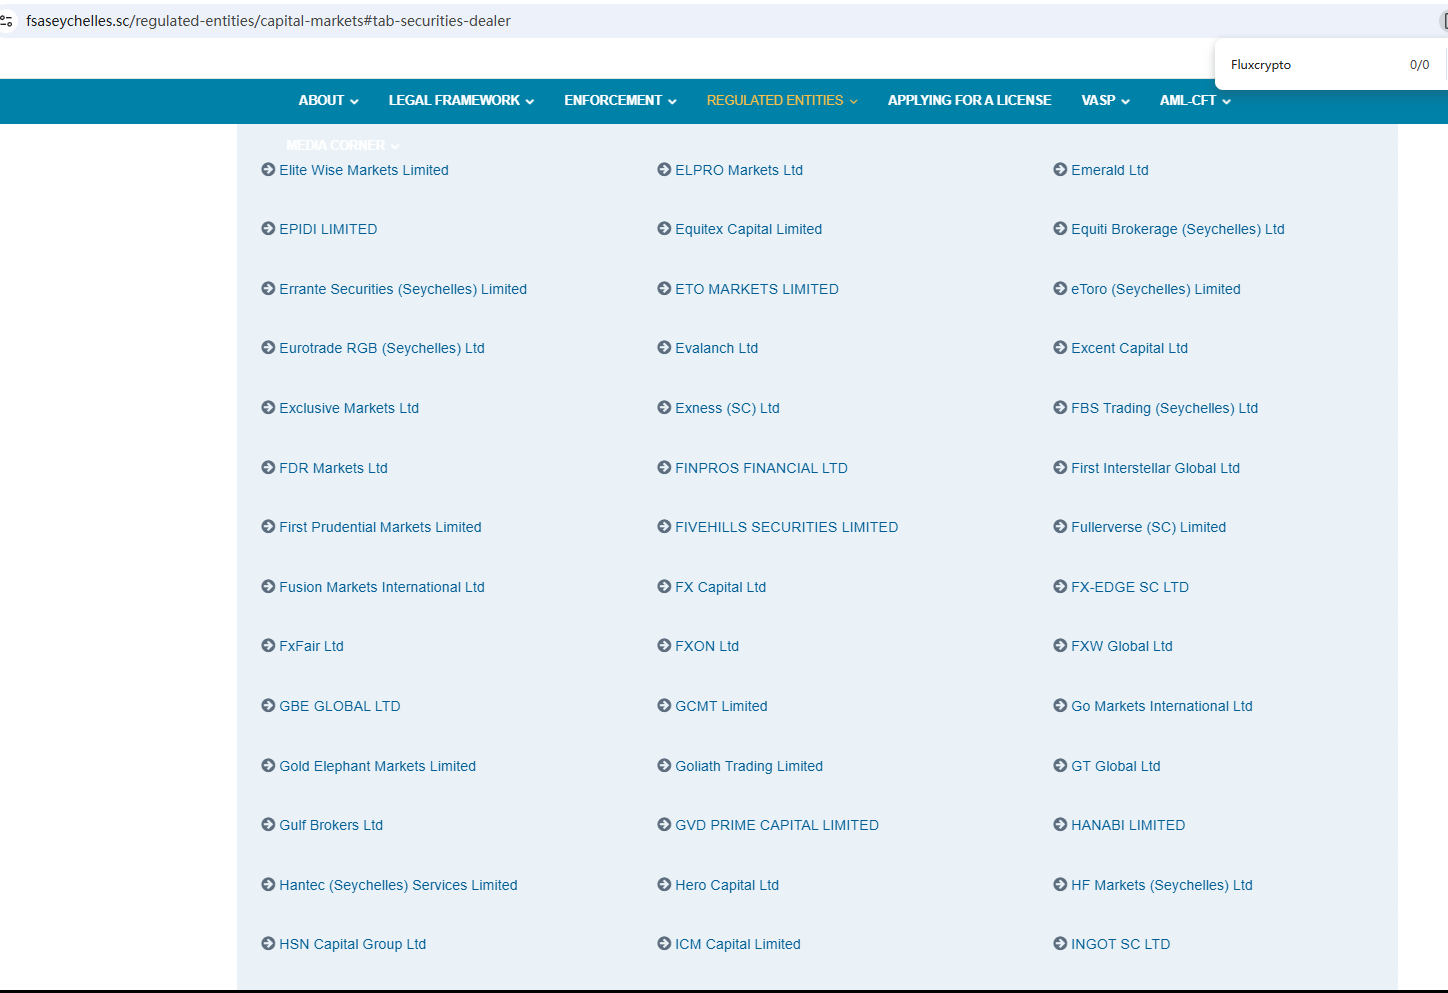Expand the VASP dropdown menu

(x=1105, y=101)
